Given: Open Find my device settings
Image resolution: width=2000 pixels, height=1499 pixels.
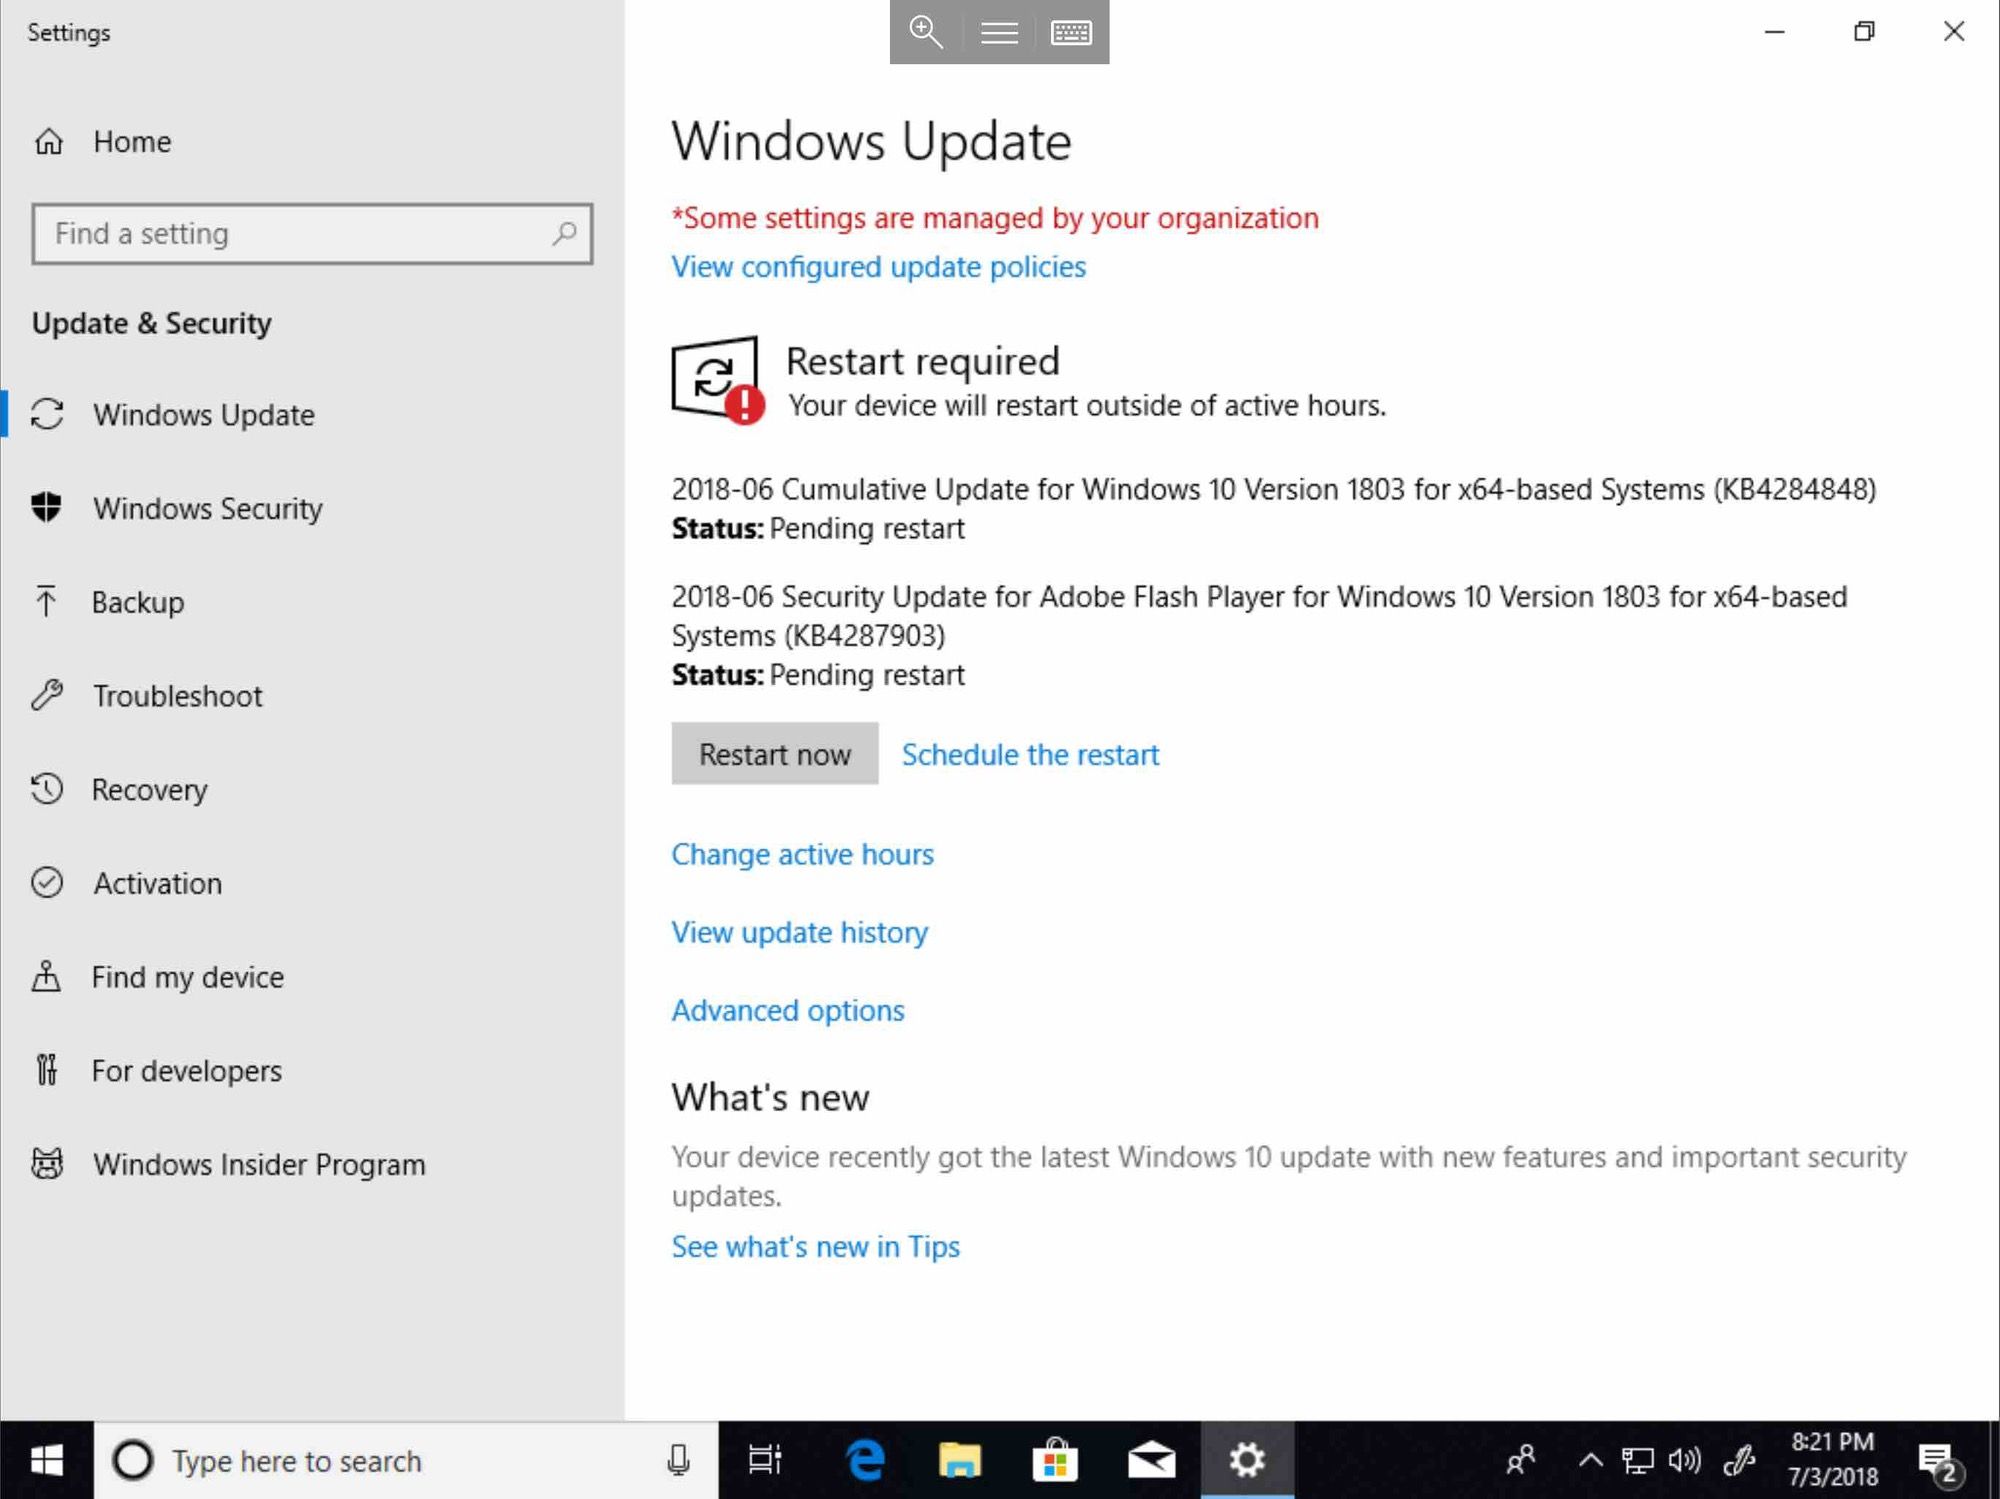Looking at the screenshot, I should pyautogui.click(x=187, y=977).
